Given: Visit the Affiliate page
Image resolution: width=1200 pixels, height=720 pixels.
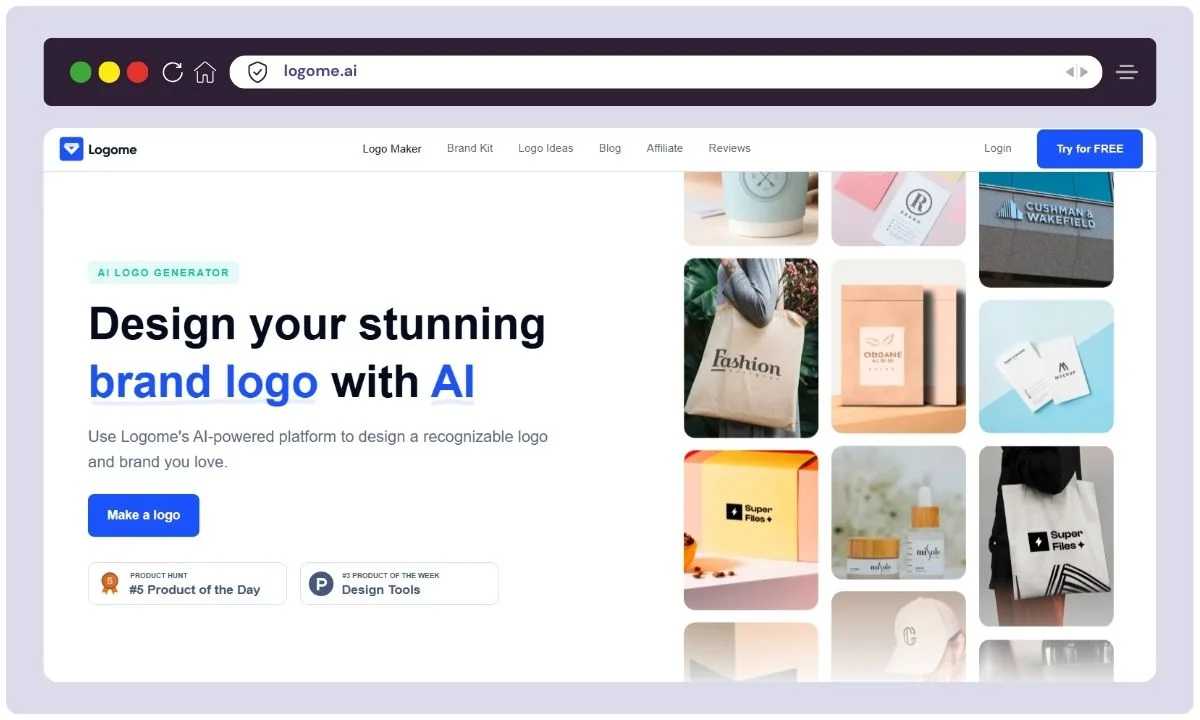Looking at the screenshot, I should click(x=664, y=148).
